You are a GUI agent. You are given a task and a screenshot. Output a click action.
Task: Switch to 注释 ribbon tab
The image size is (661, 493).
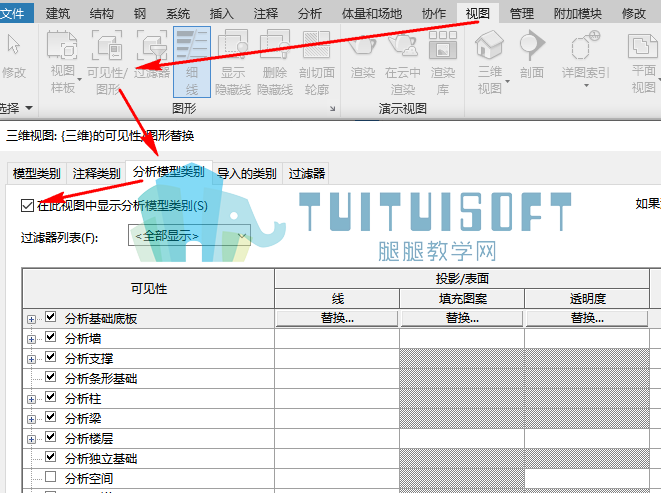[x=266, y=13]
